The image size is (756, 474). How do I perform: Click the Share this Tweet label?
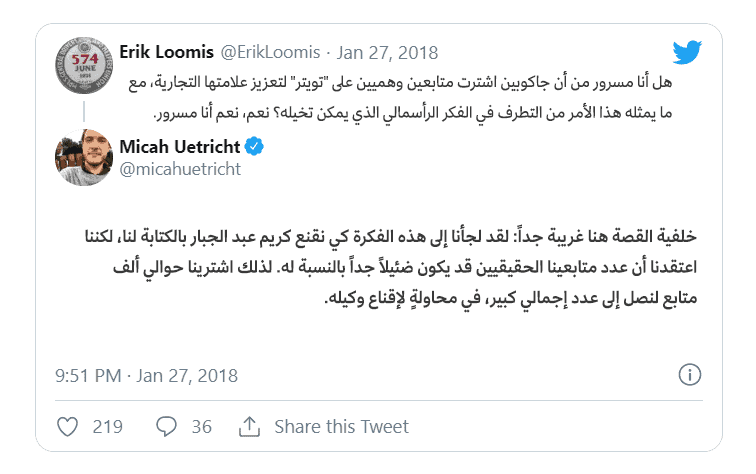click(341, 426)
